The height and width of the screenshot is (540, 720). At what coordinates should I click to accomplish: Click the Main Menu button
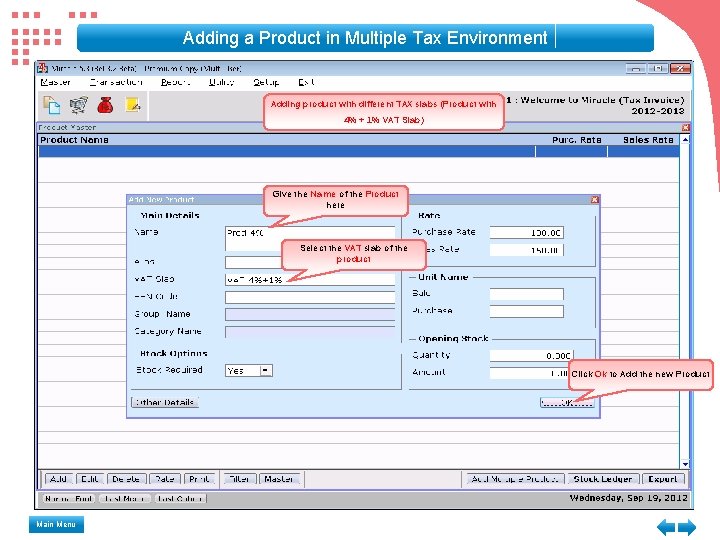(56, 524)
